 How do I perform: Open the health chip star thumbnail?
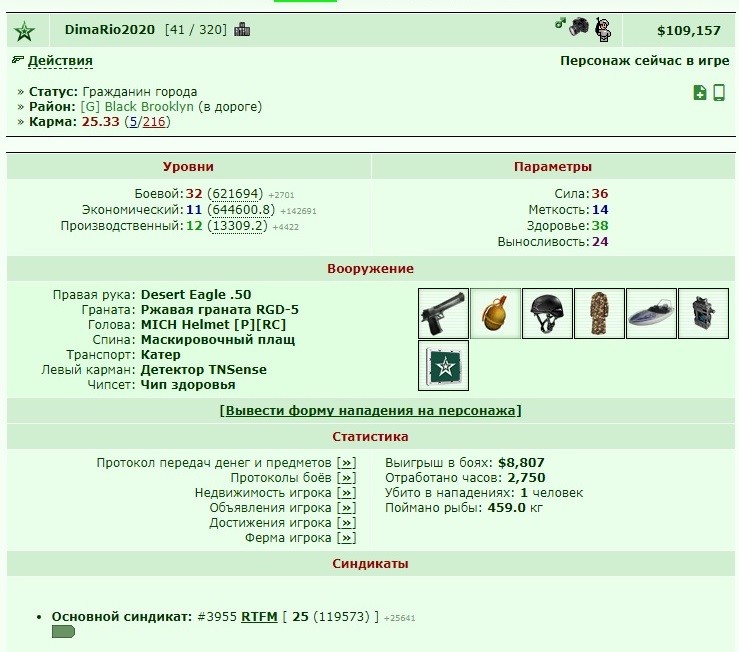(x=443, y=366)
